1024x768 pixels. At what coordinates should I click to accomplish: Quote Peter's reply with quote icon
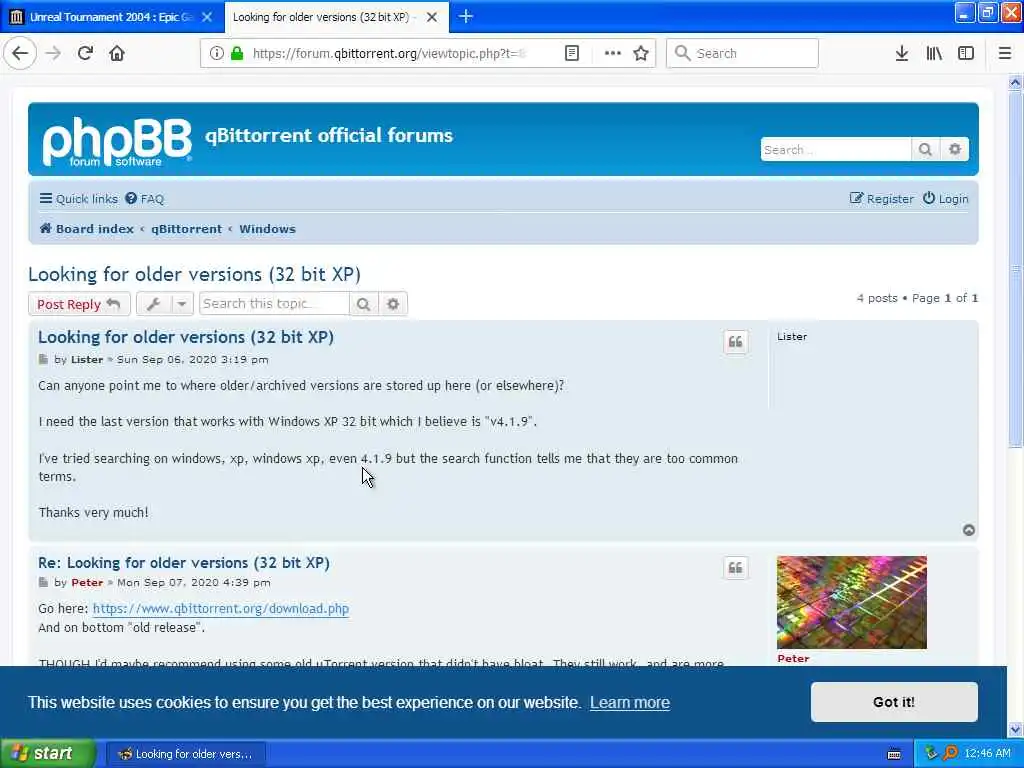[735, 568]
